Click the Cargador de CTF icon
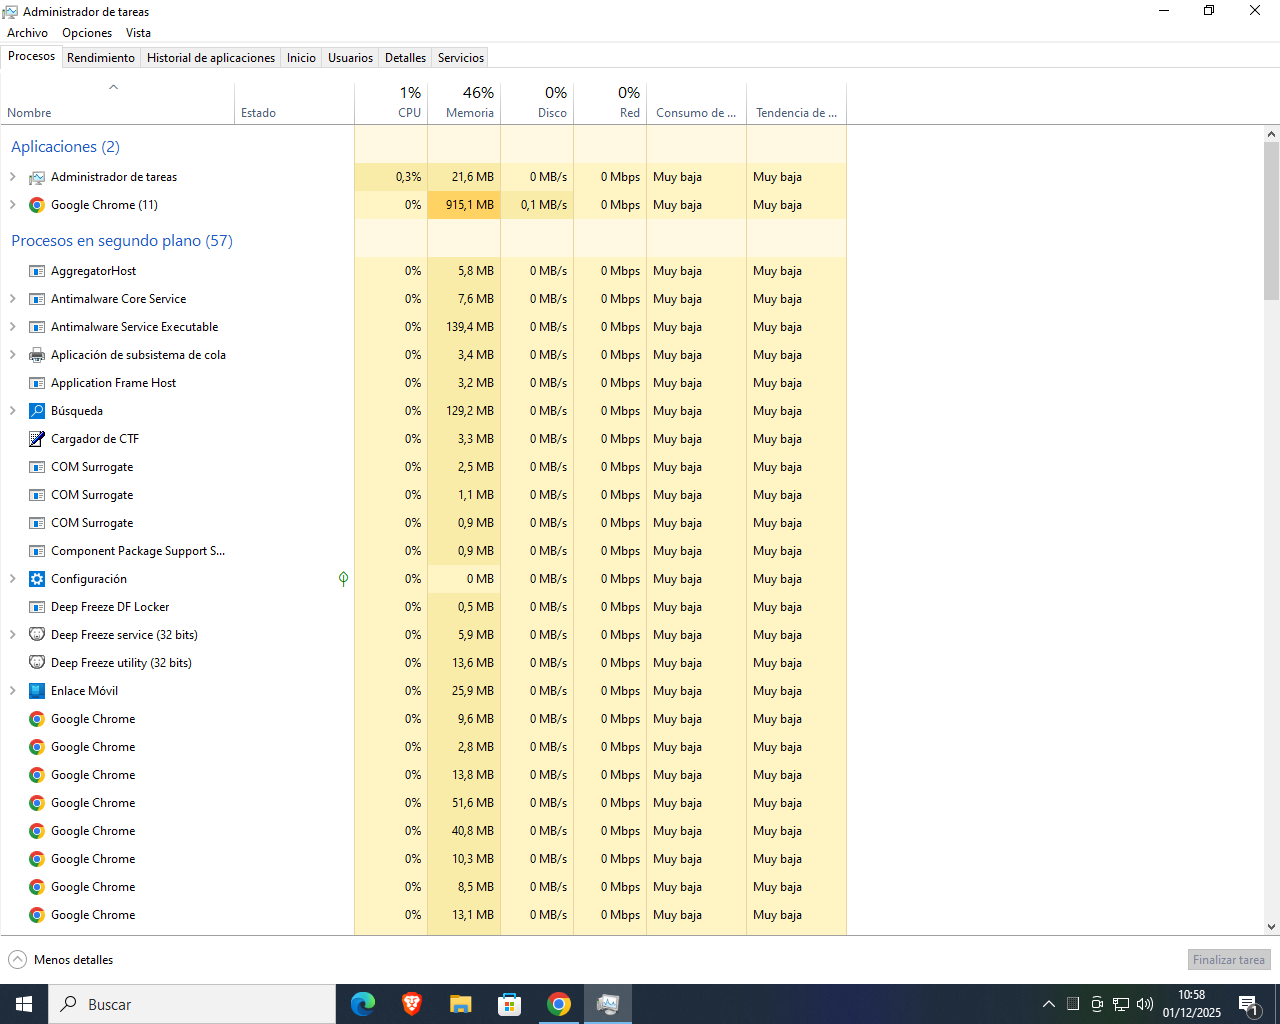The height and width of the screenshot is (1024, 1280). click(x=37, y=439)
